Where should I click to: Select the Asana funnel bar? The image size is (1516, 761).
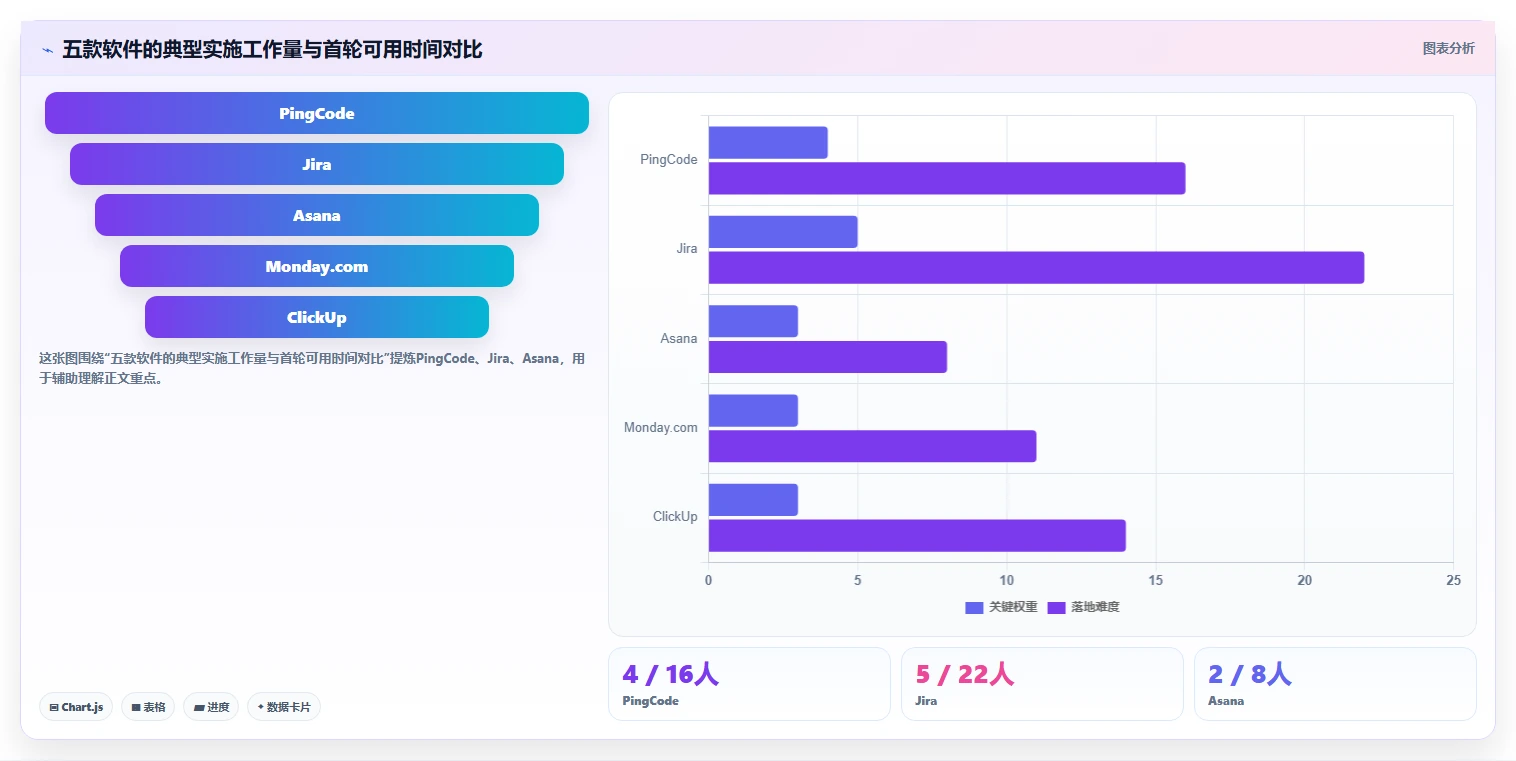coord(317,215)
